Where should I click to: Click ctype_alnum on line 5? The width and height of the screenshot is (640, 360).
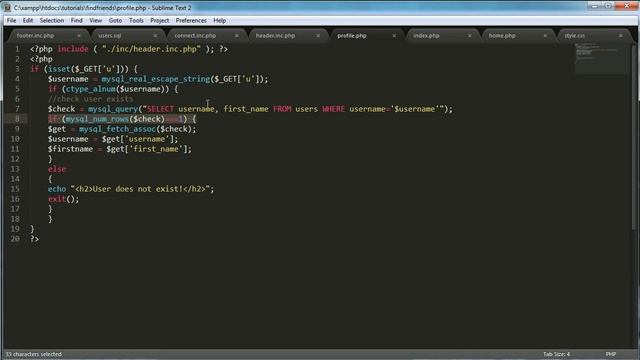click(91, 89)
